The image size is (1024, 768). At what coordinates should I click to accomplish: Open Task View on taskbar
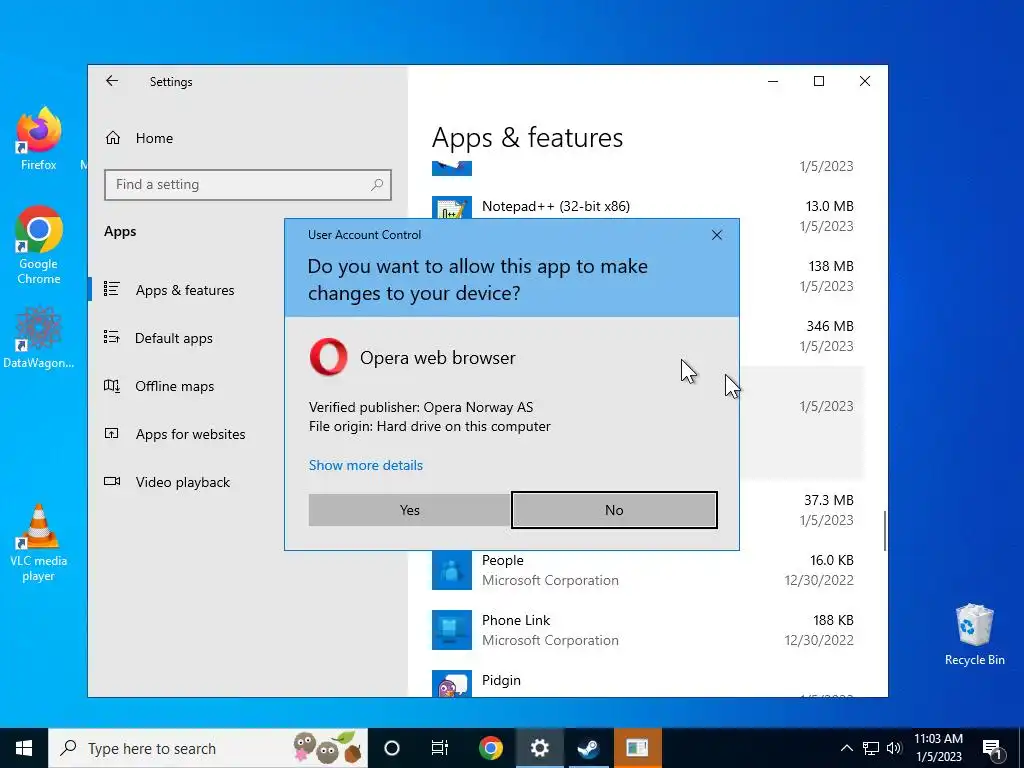440,748
